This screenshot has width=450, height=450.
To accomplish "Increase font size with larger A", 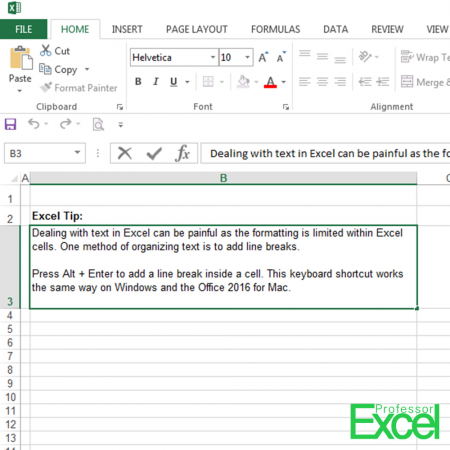I will point(263,57).
